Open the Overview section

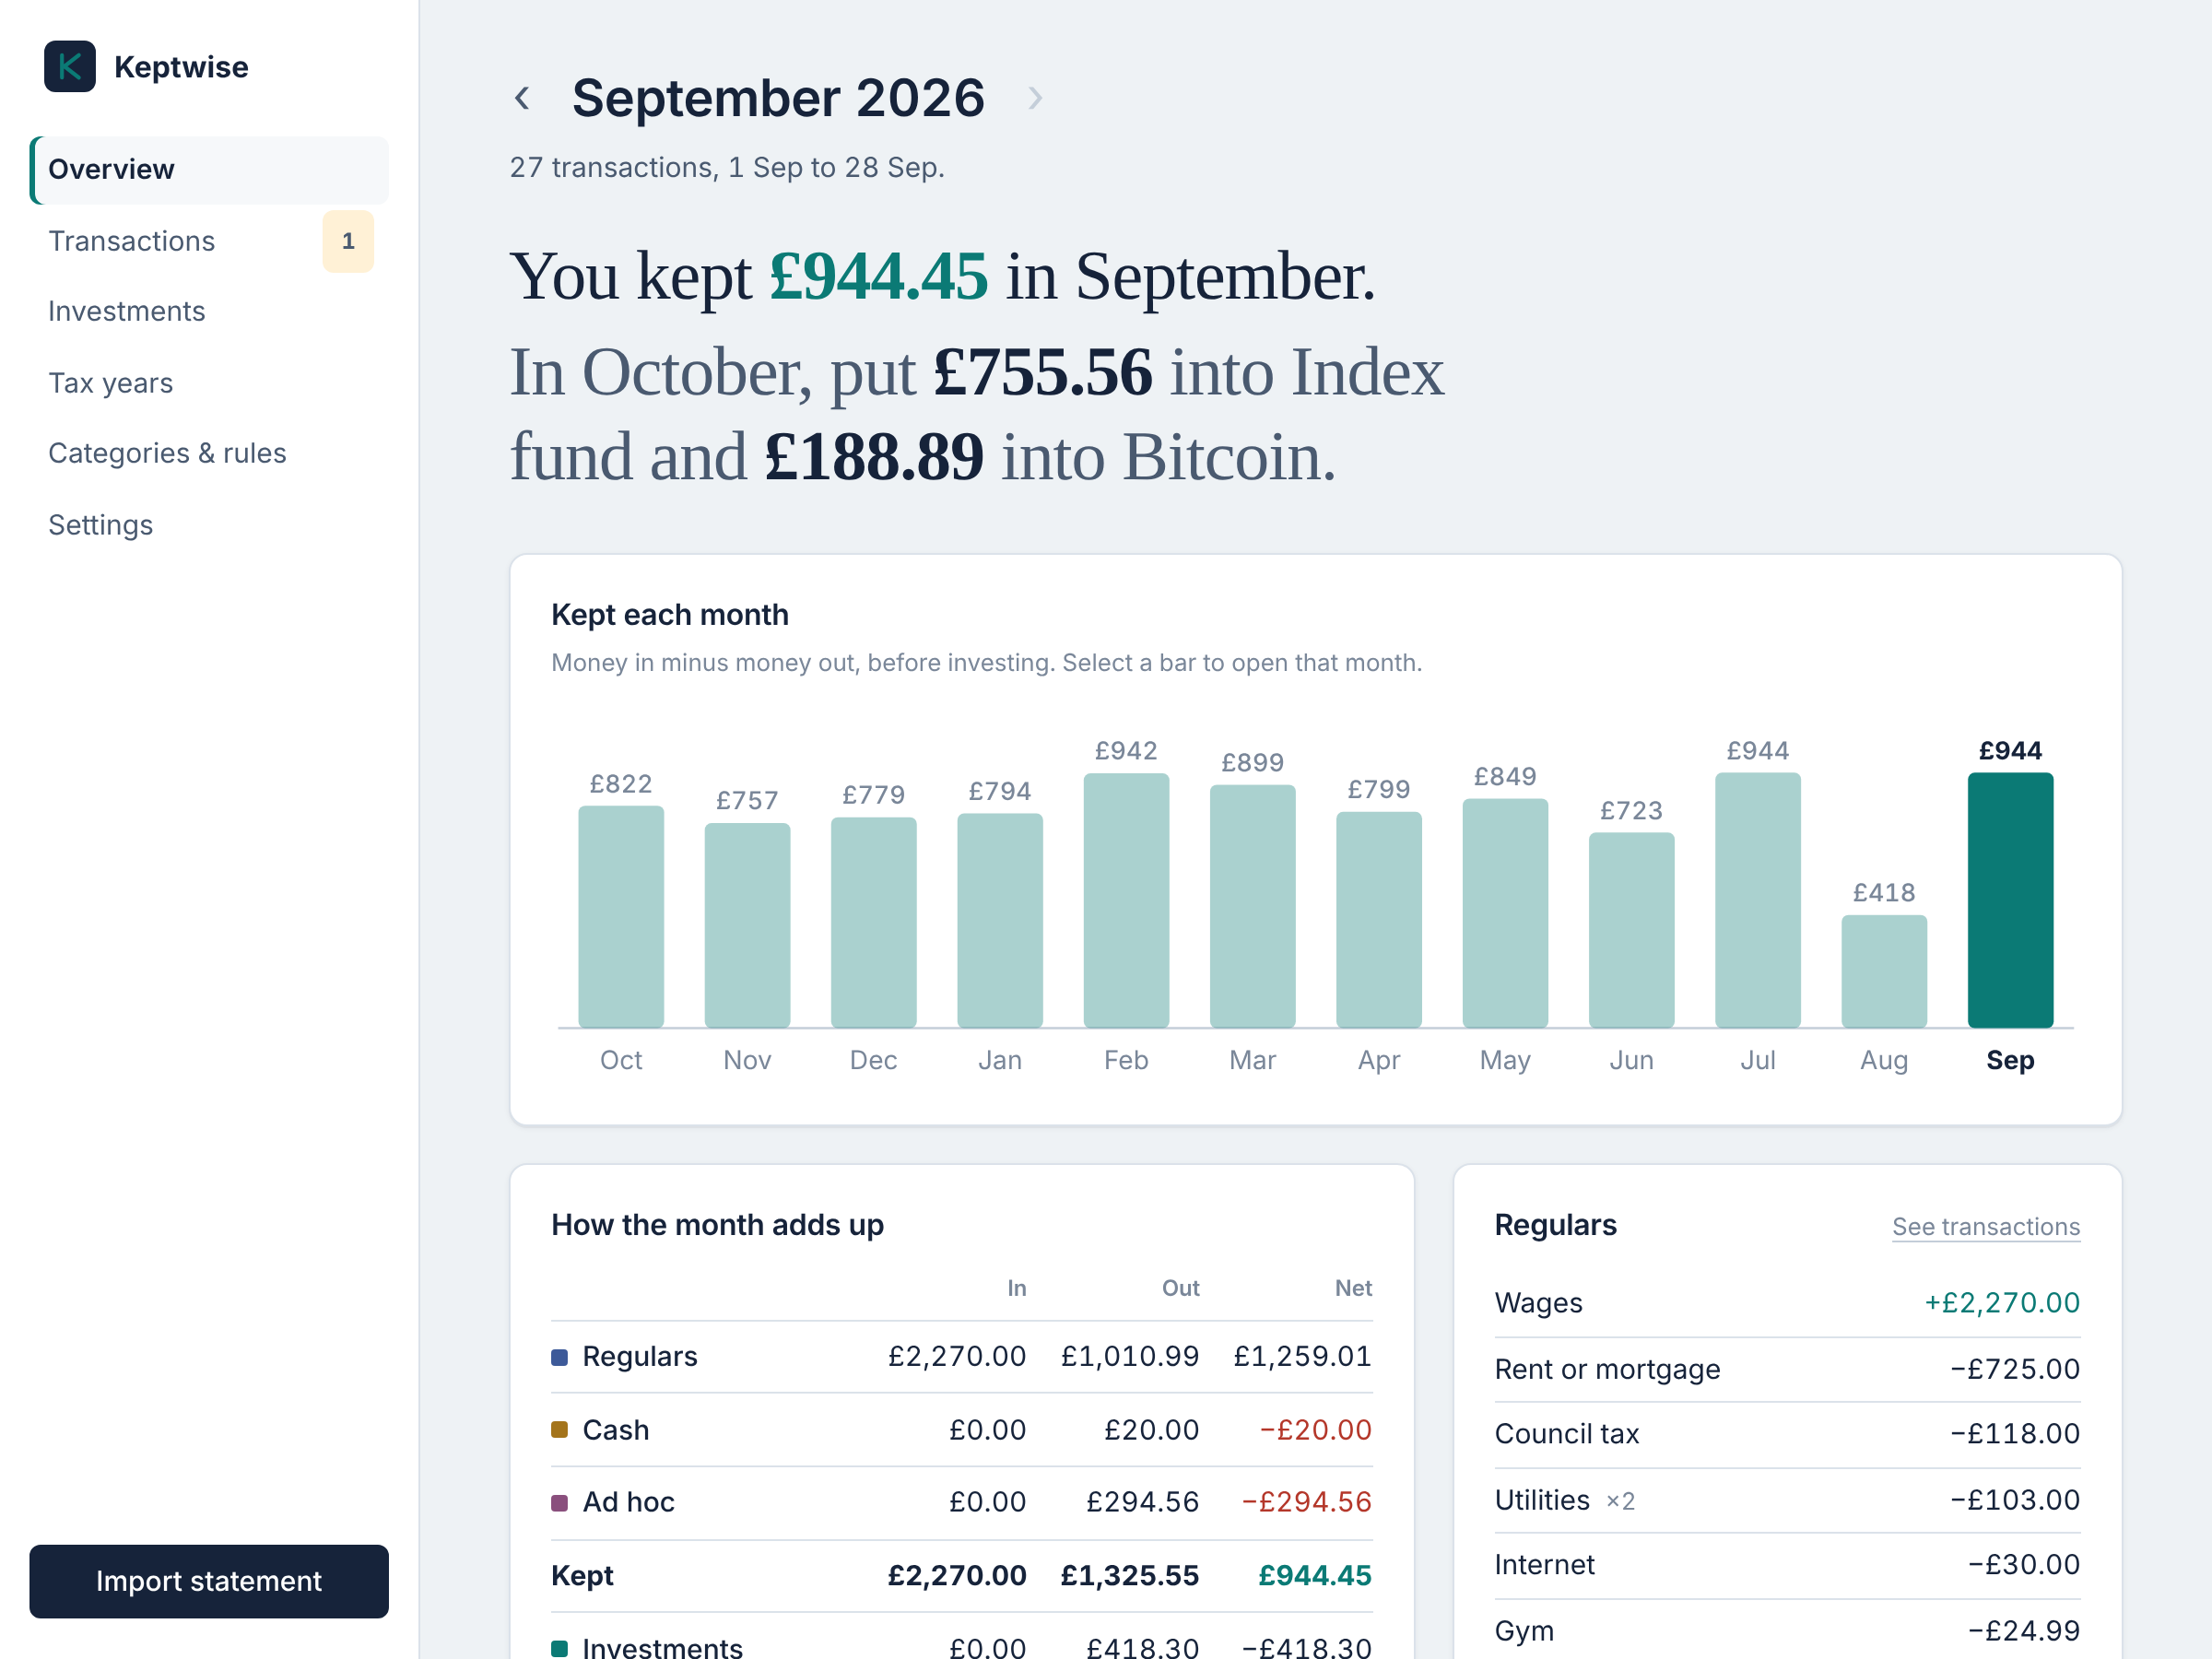click(209, 170)
